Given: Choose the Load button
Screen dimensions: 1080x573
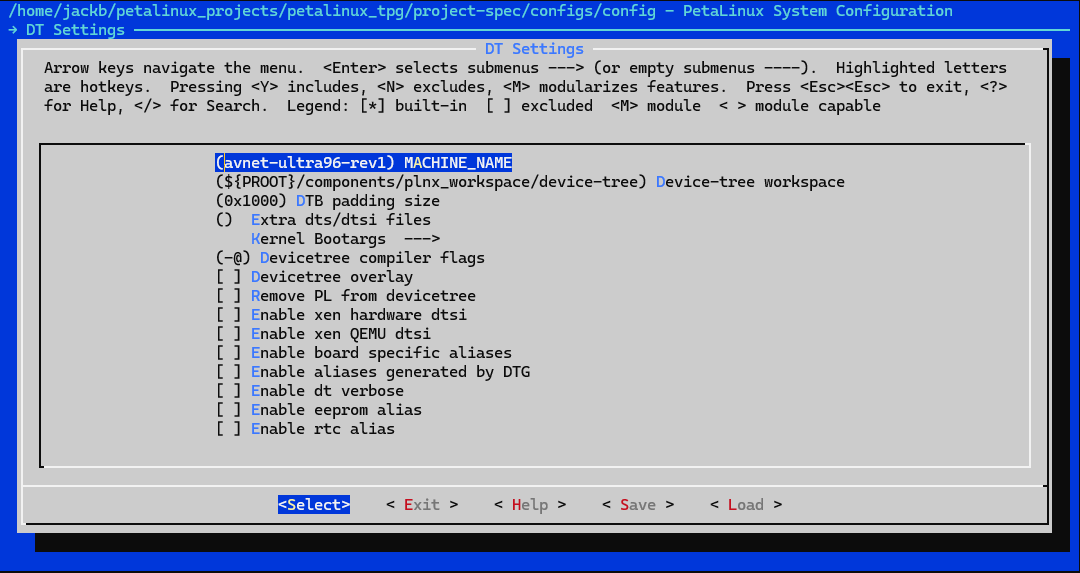Looking at the screenshot, I should (746, 505).
